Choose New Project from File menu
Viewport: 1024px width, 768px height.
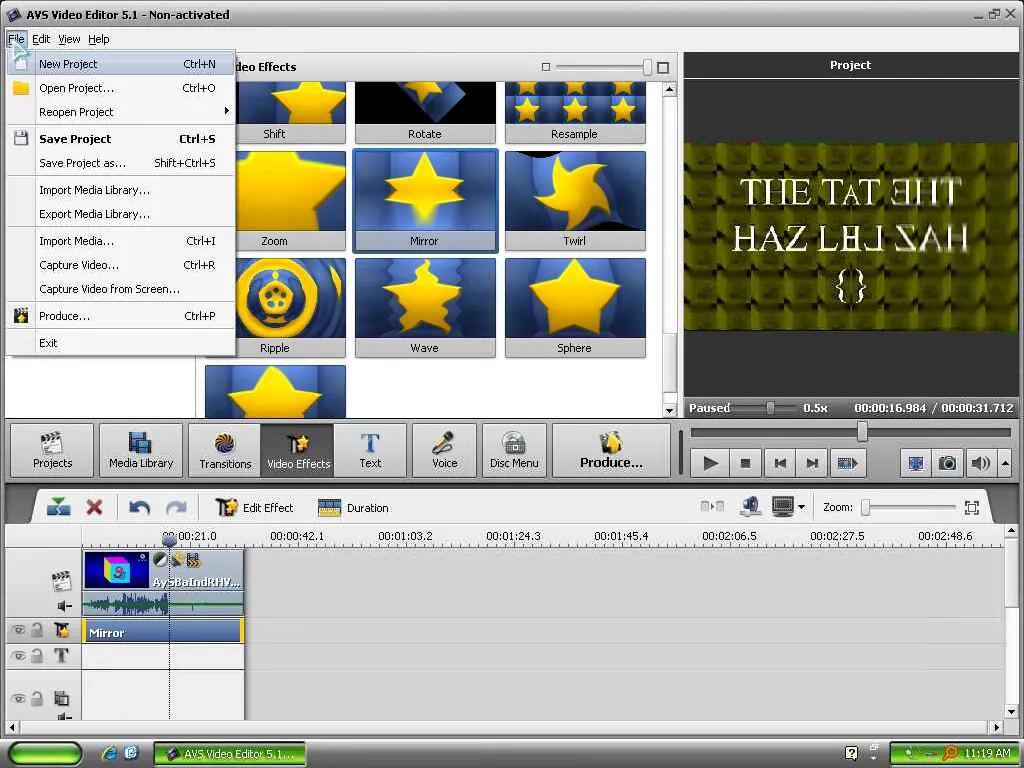point(121,64)
